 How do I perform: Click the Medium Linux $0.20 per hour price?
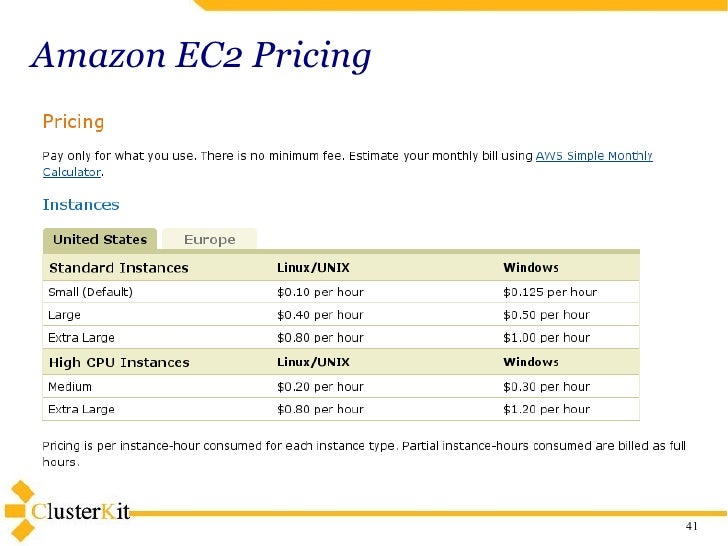[320, 387]
